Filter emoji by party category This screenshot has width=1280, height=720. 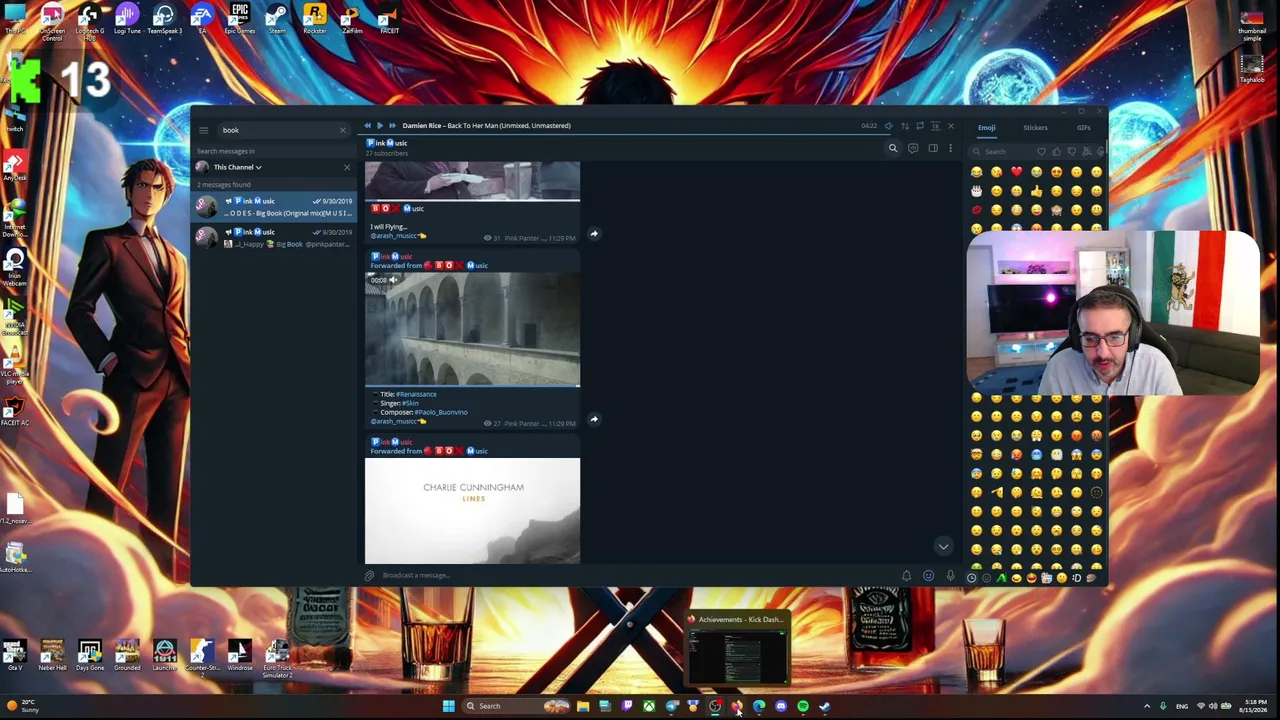(x=1086, y=151)
